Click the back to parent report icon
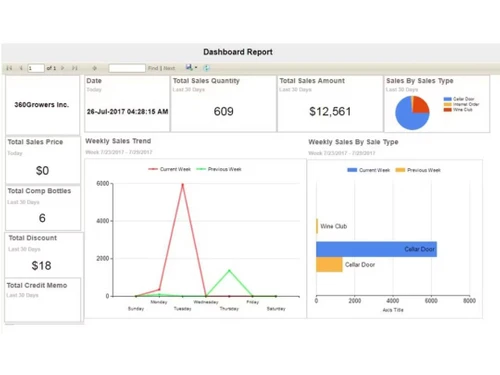This screenshot has width=500, height=375. [94, 68]
